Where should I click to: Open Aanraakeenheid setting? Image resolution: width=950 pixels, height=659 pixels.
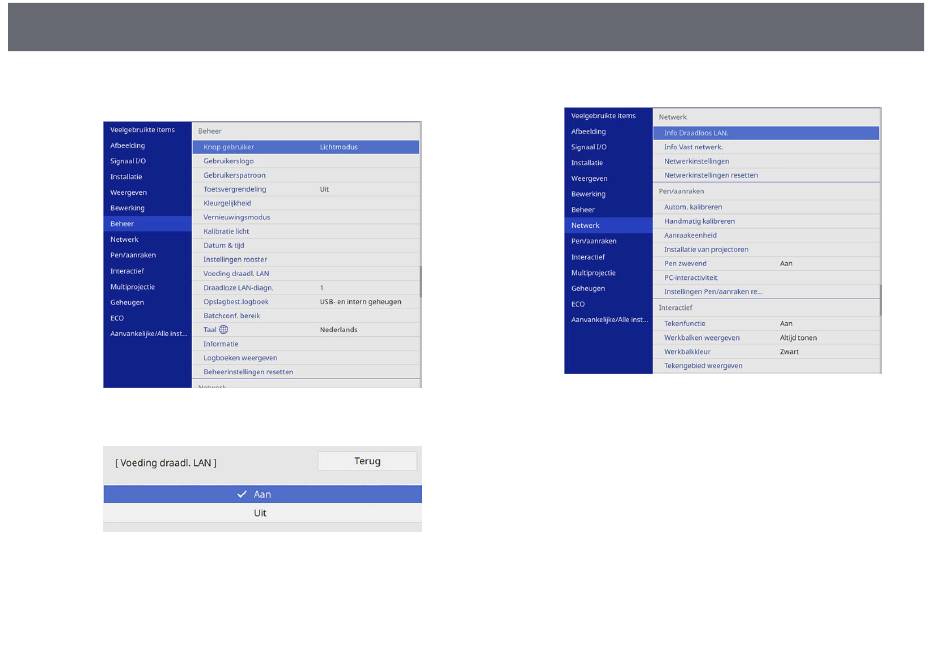coord(766,235)
